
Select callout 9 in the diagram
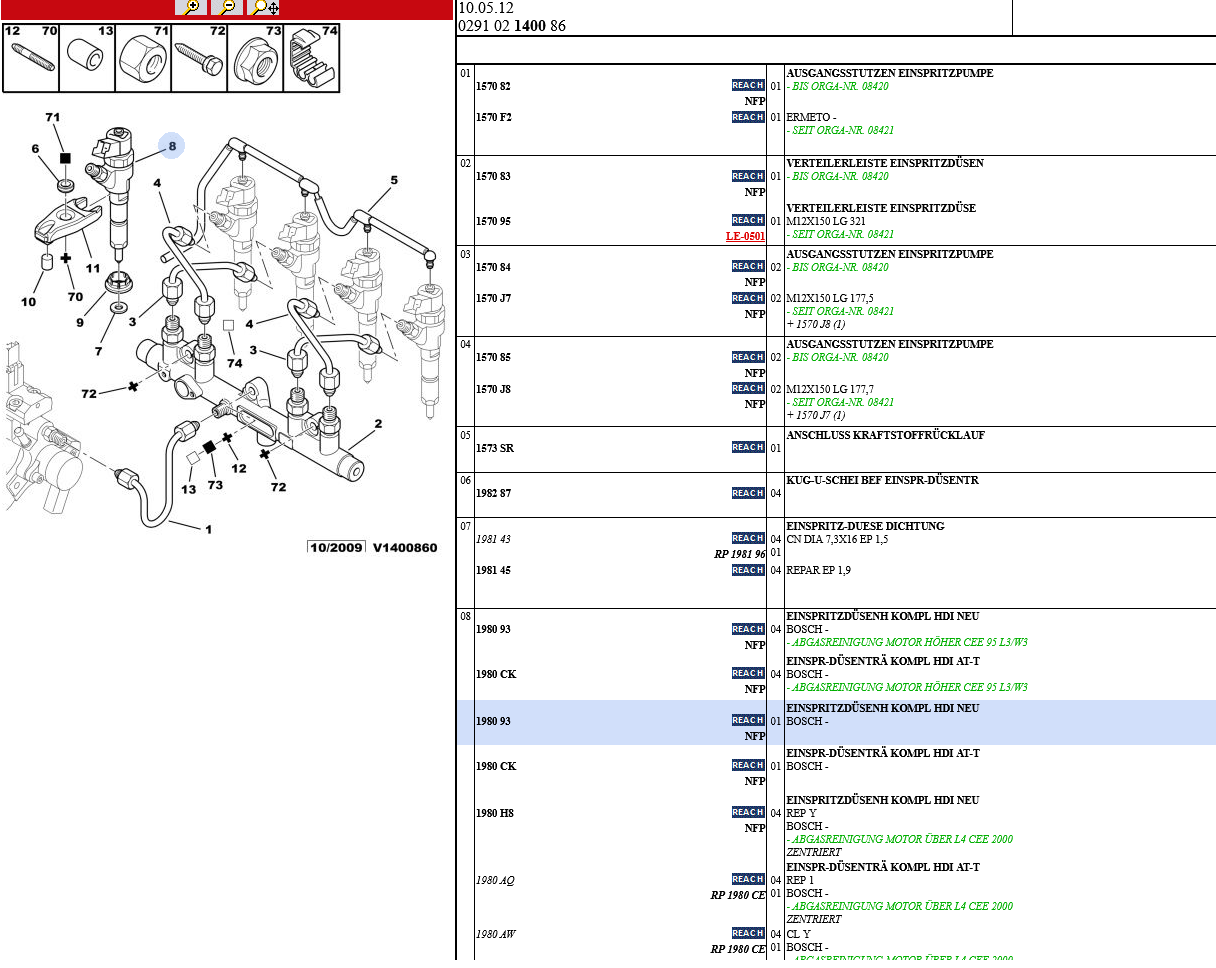point(80,322)
